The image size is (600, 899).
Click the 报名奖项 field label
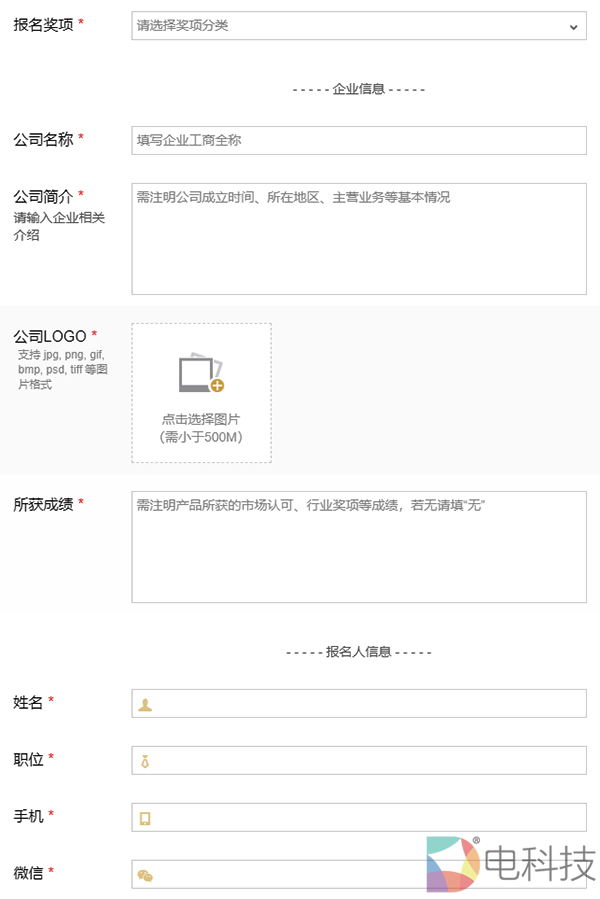(x=43, y=25)
